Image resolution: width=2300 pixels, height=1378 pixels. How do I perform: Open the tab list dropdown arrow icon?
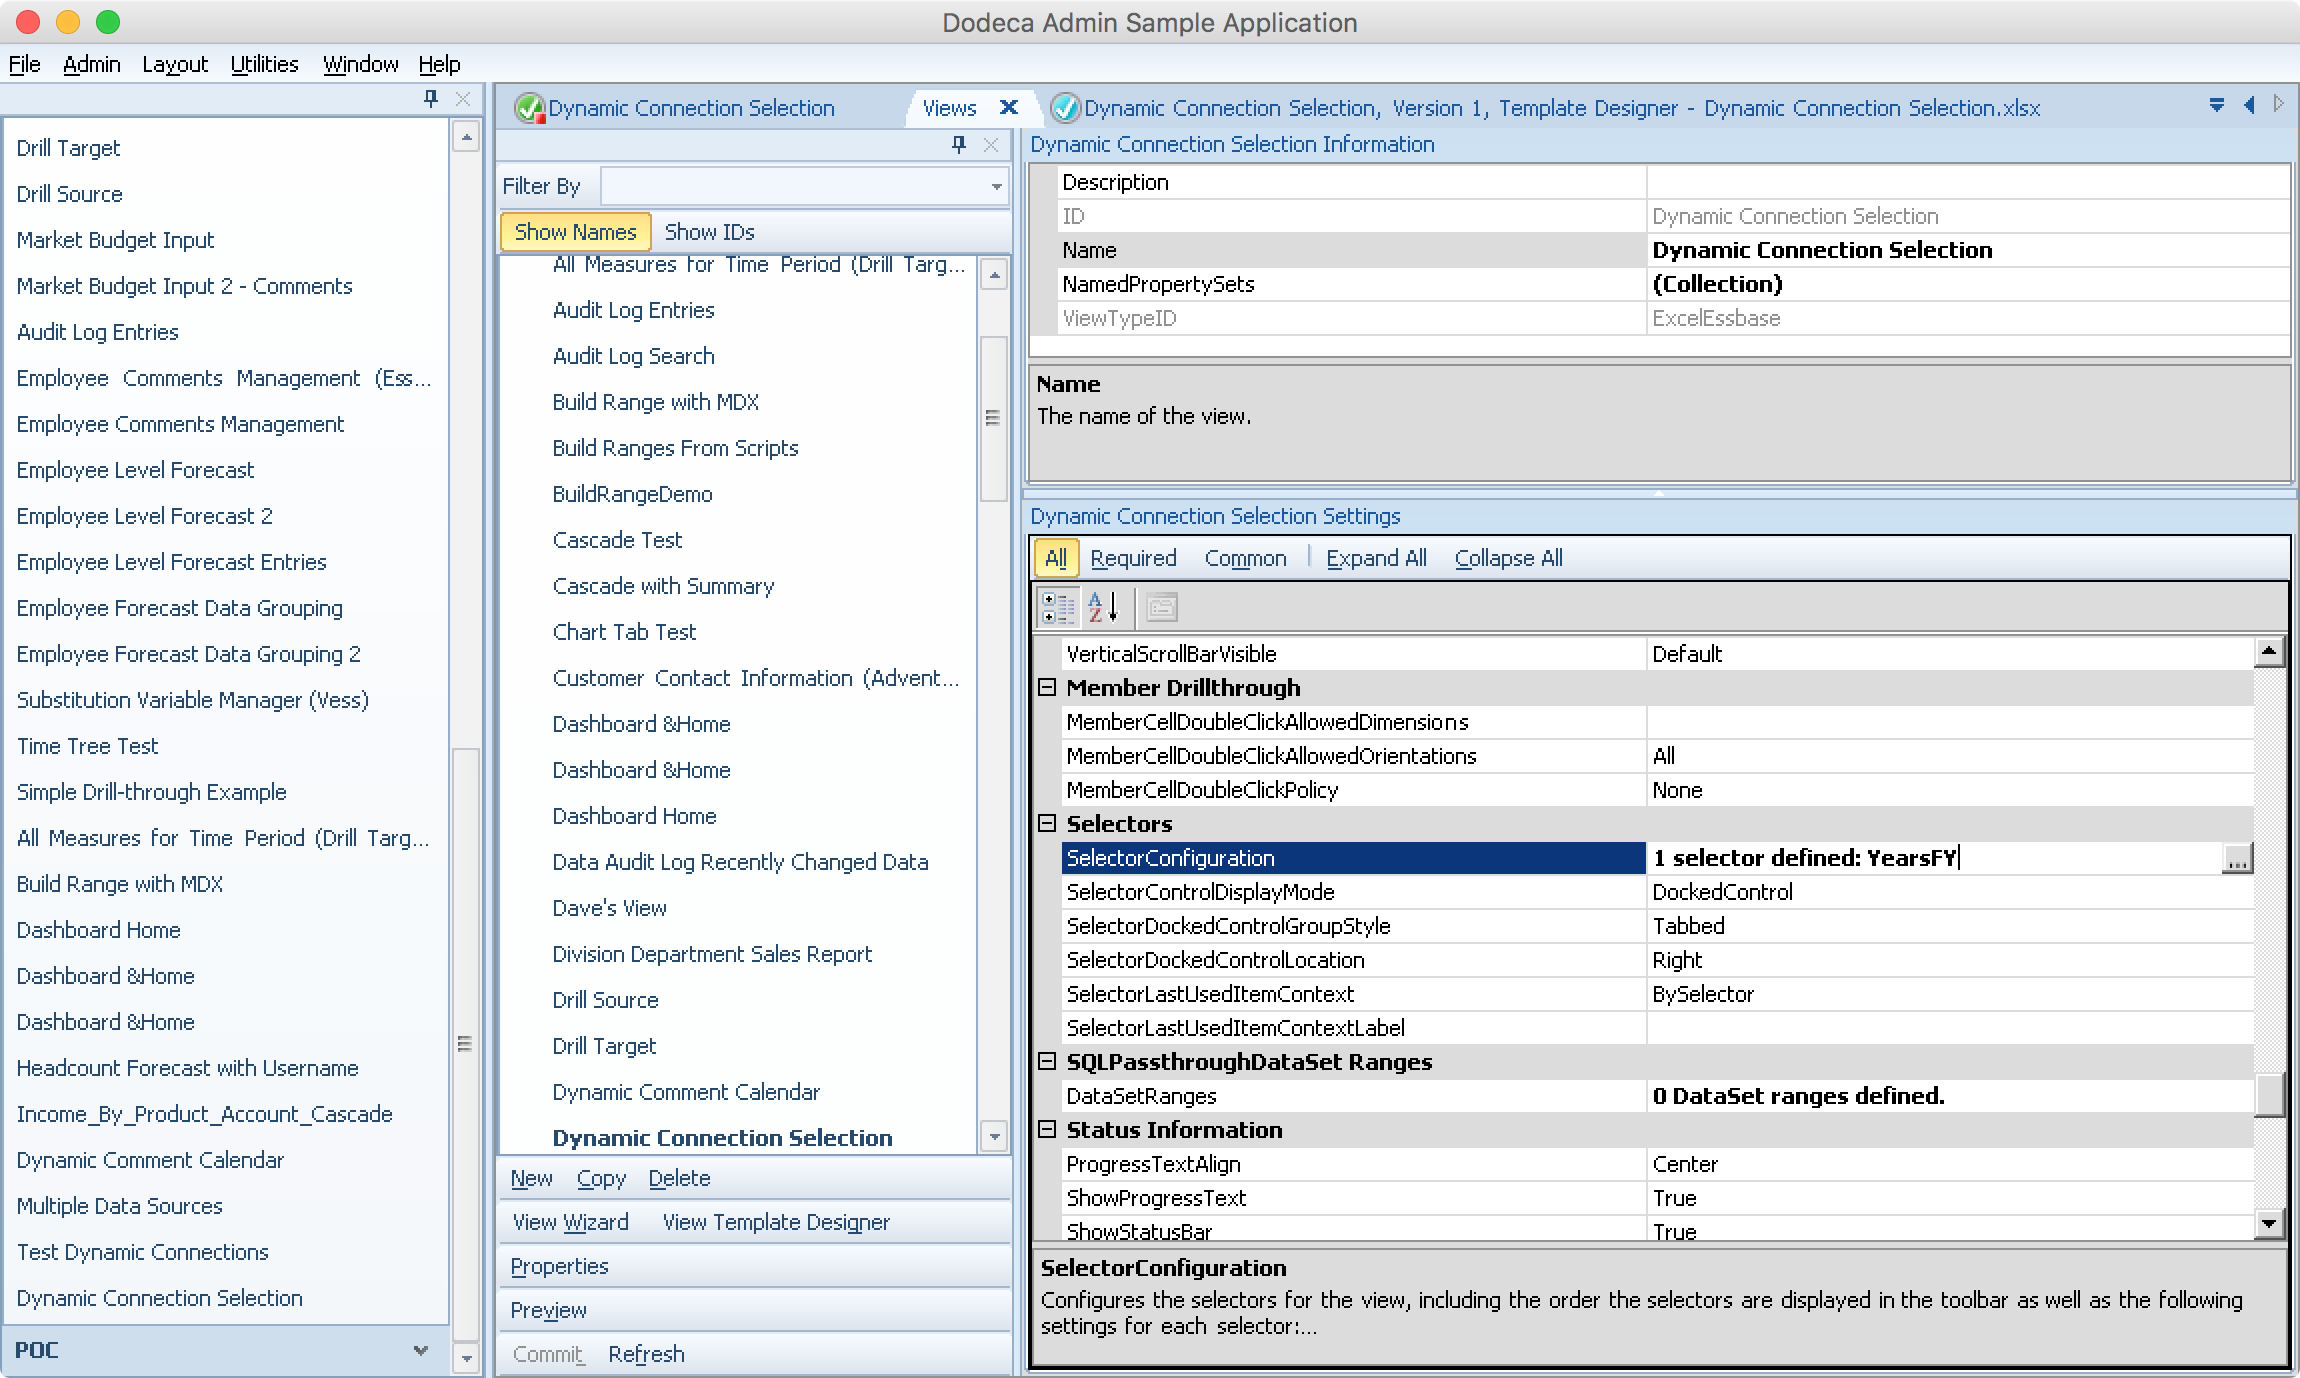tap(2216, 105)
